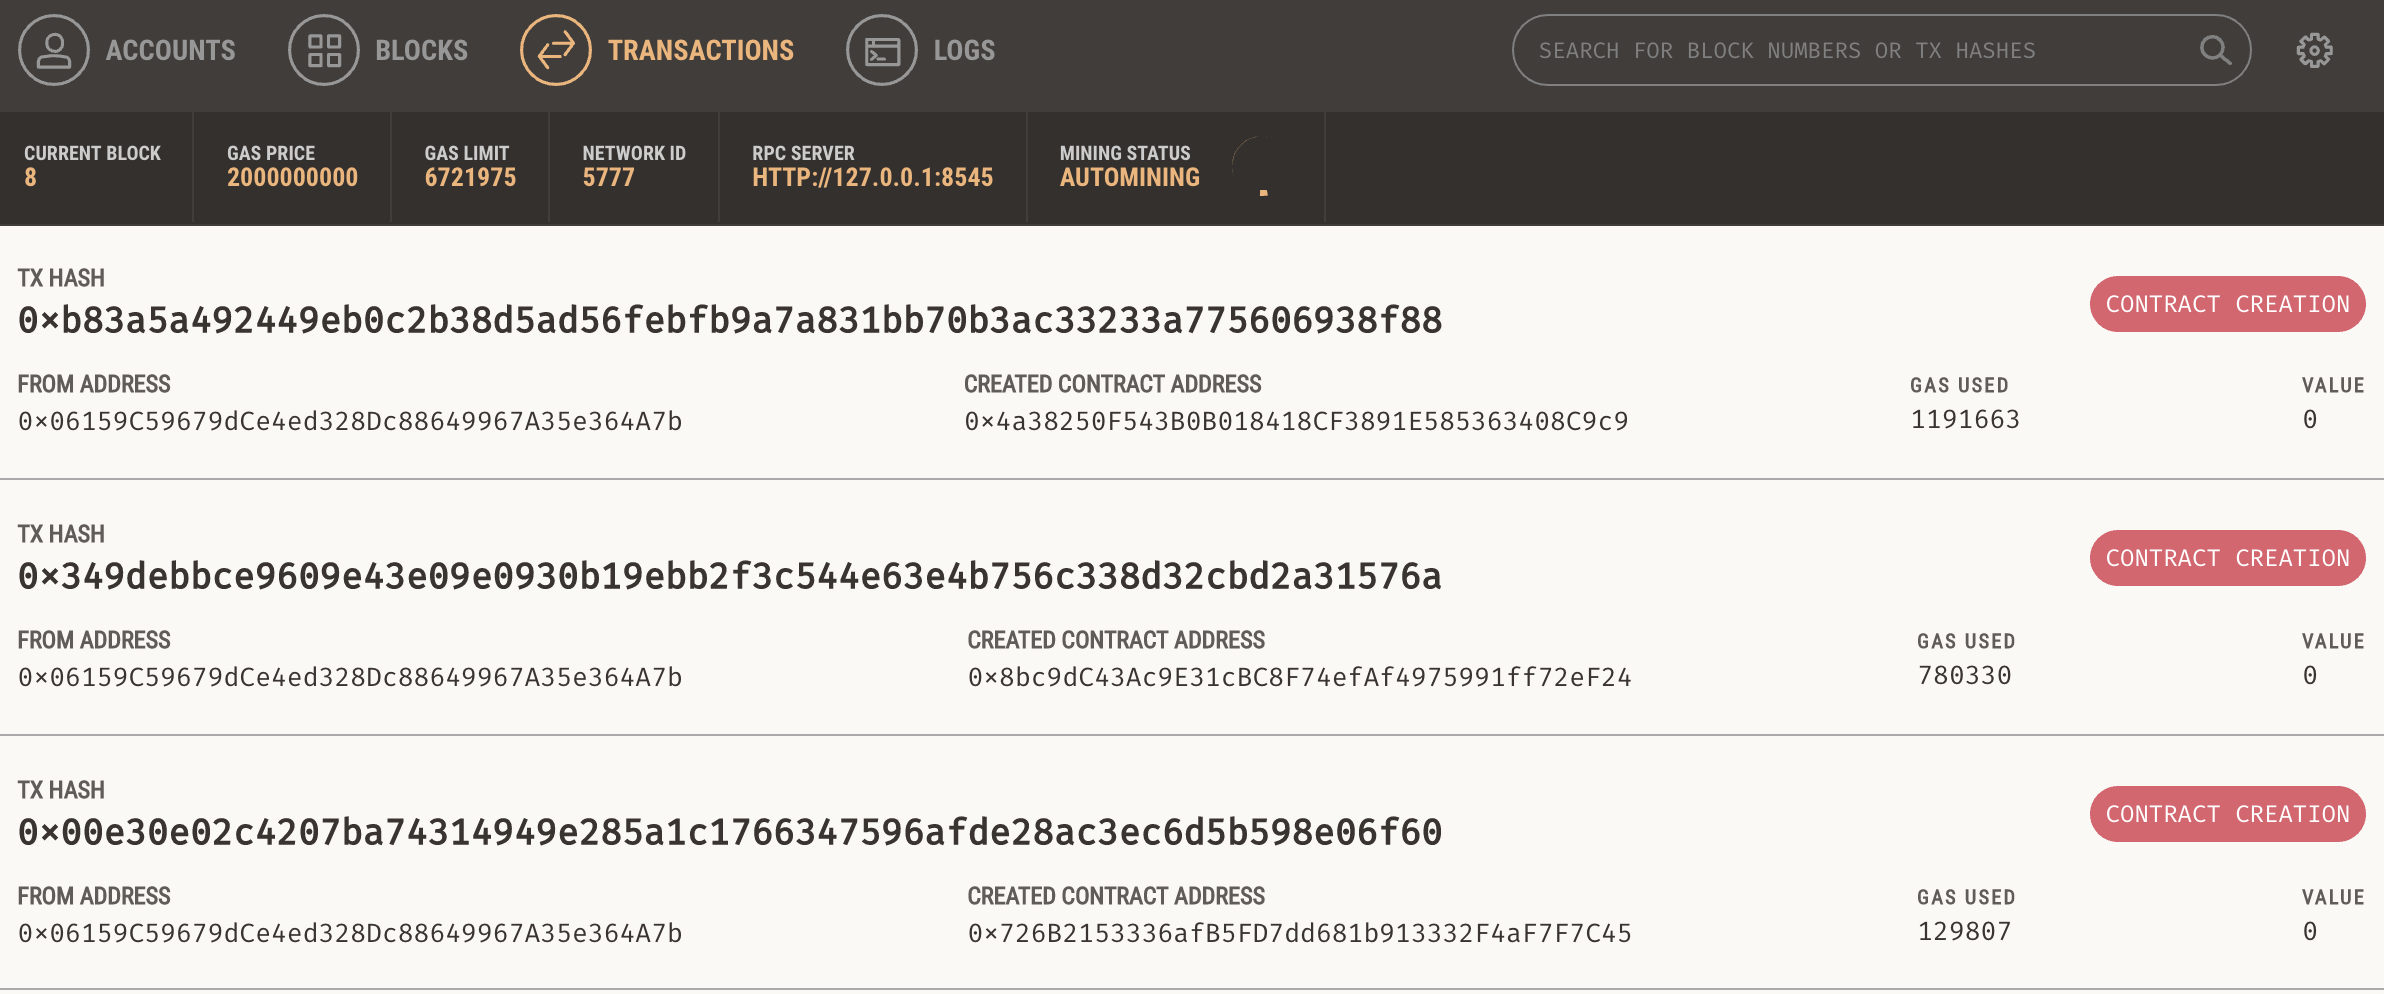Click the first Contract Creation badge

[2227, 304]
